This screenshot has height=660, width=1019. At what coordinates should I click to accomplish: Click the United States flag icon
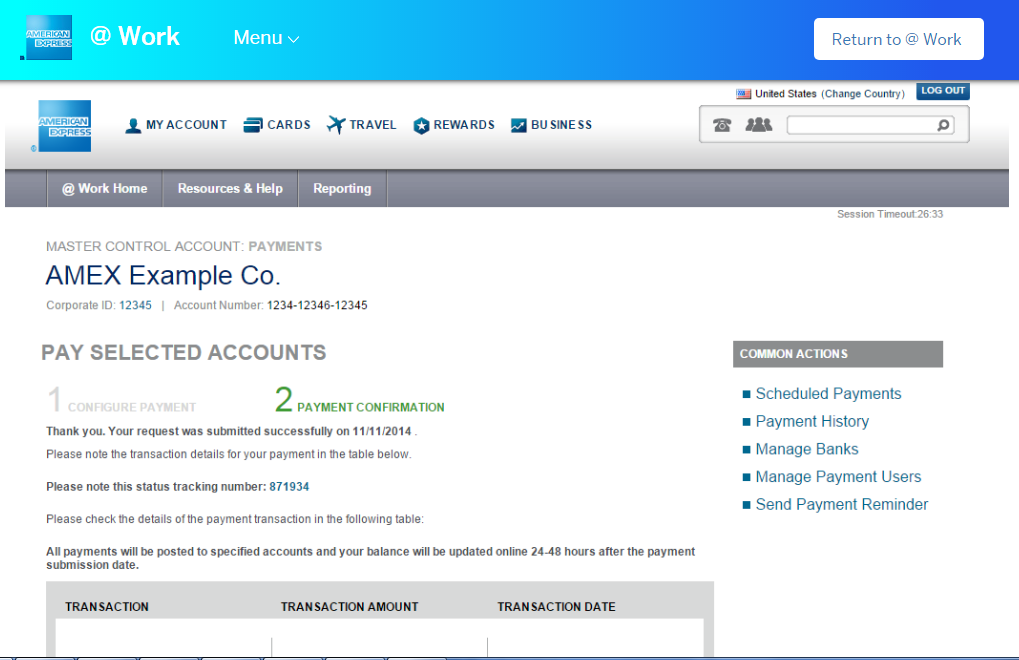click(x=743, y=94)
